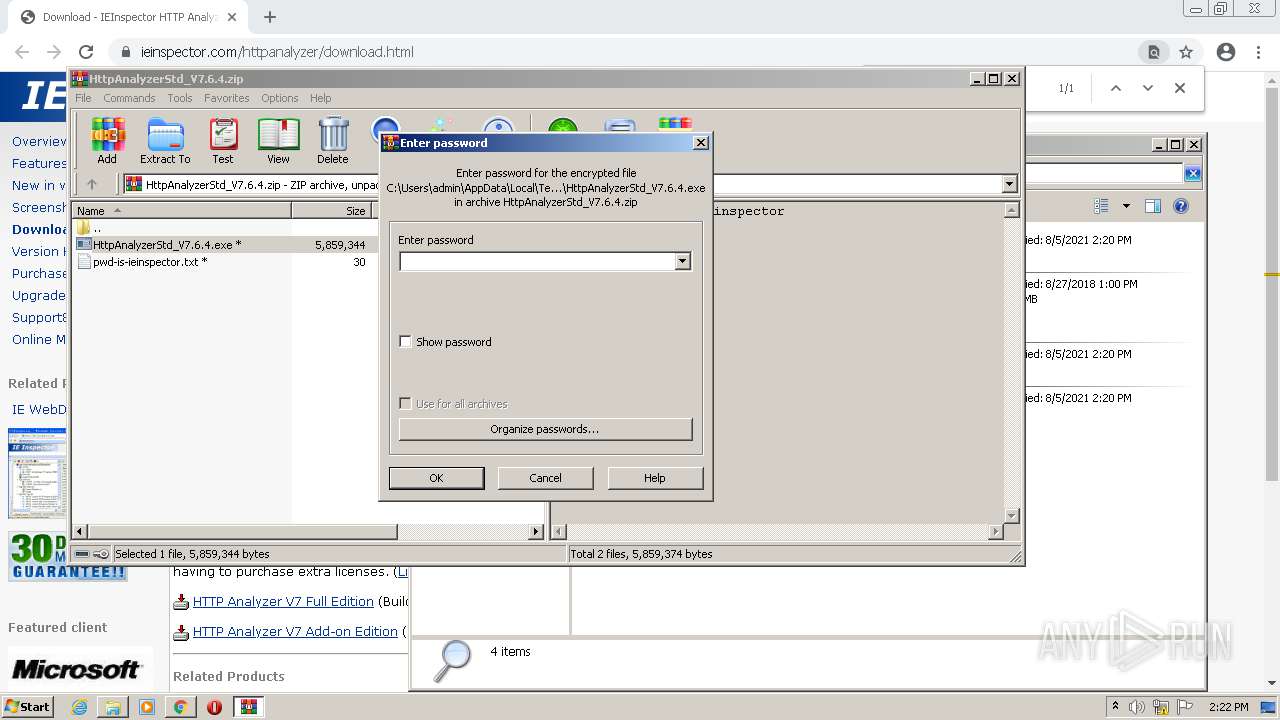Go to previous find-in-page result

pos(1116,88)
